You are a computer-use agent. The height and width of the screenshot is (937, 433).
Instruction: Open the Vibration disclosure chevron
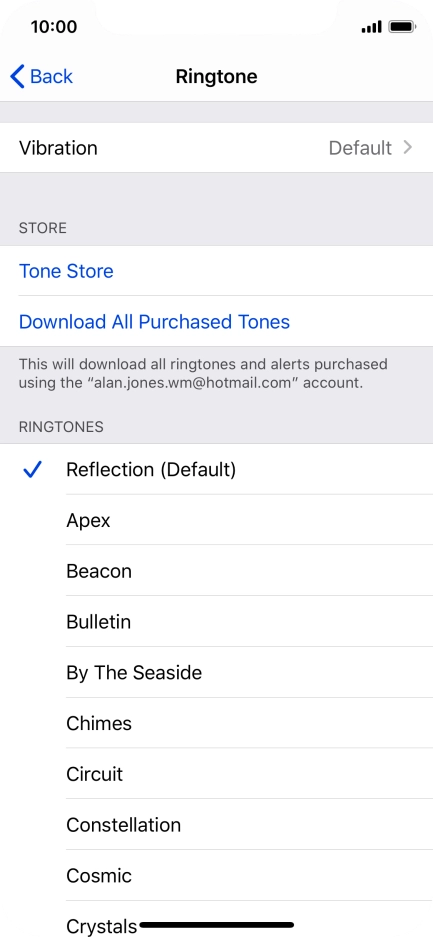tap(408, 147)
